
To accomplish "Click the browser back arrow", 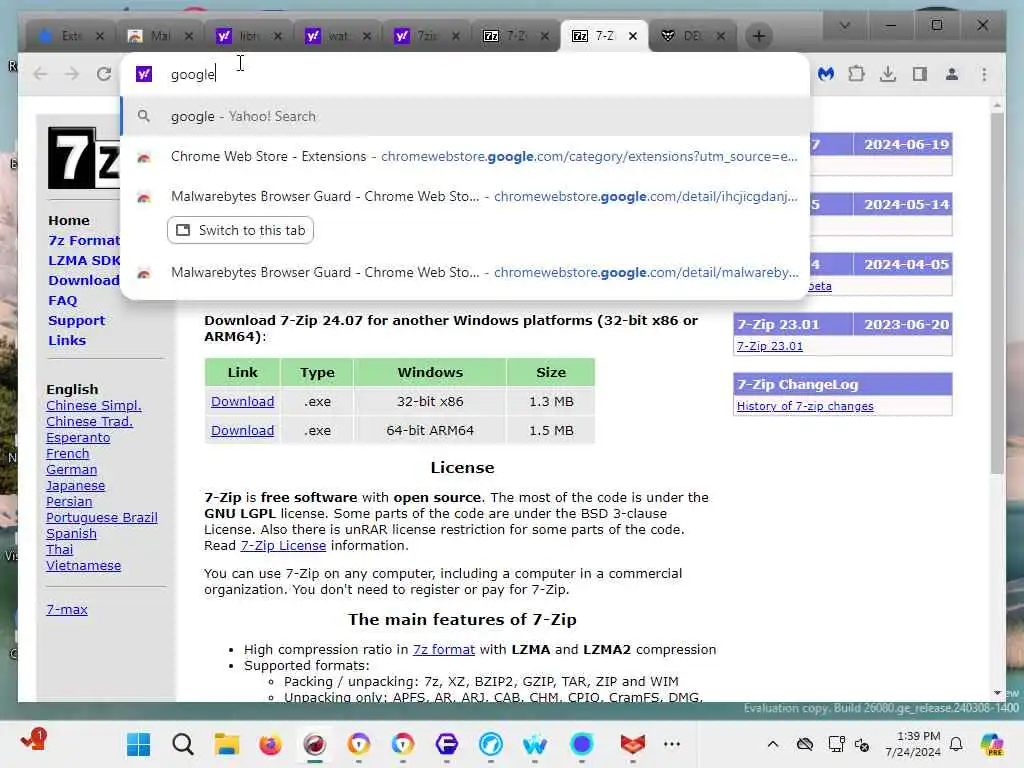I will [40, 74].
